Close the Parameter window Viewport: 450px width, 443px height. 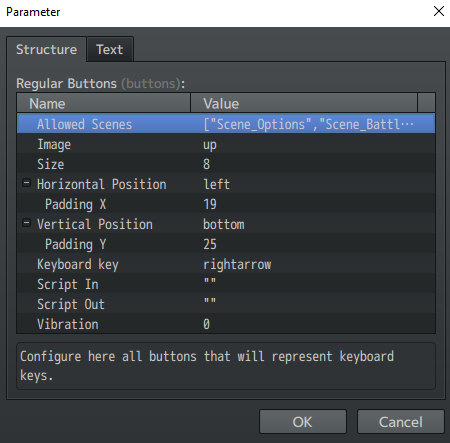click(439, 11)
